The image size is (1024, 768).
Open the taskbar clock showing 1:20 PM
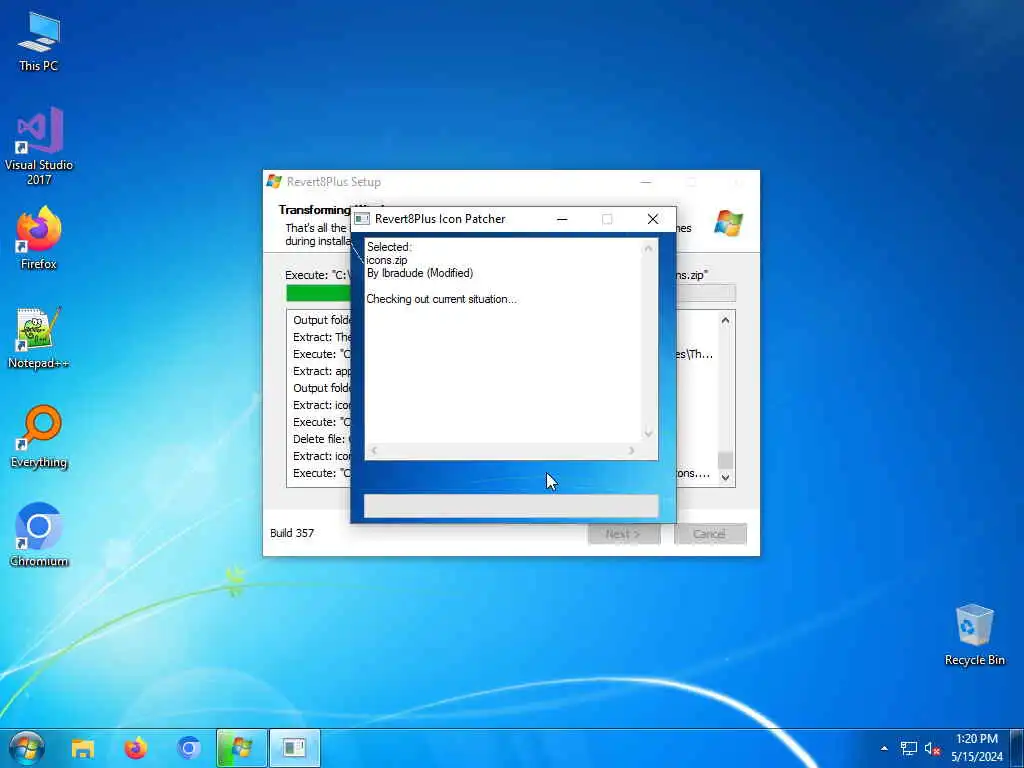tap(977, 748)
